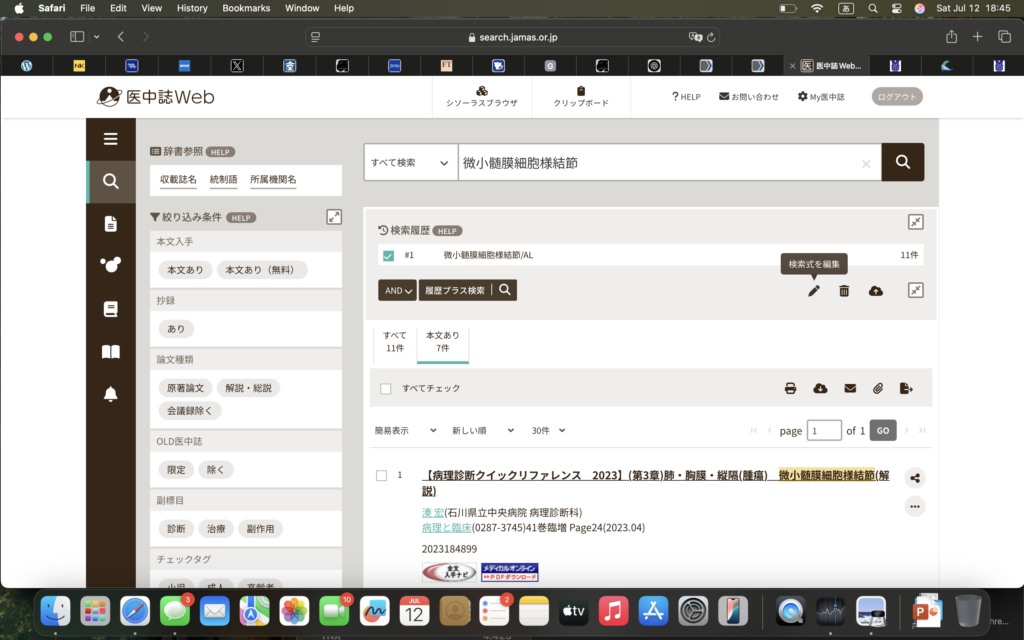Send results by email using the envelope icon
Screen dimensions: 1024x640
coord(850,388)
